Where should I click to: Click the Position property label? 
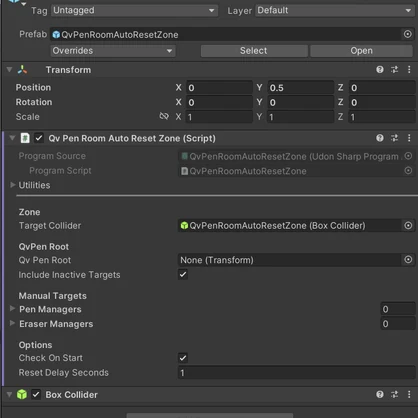33,87
